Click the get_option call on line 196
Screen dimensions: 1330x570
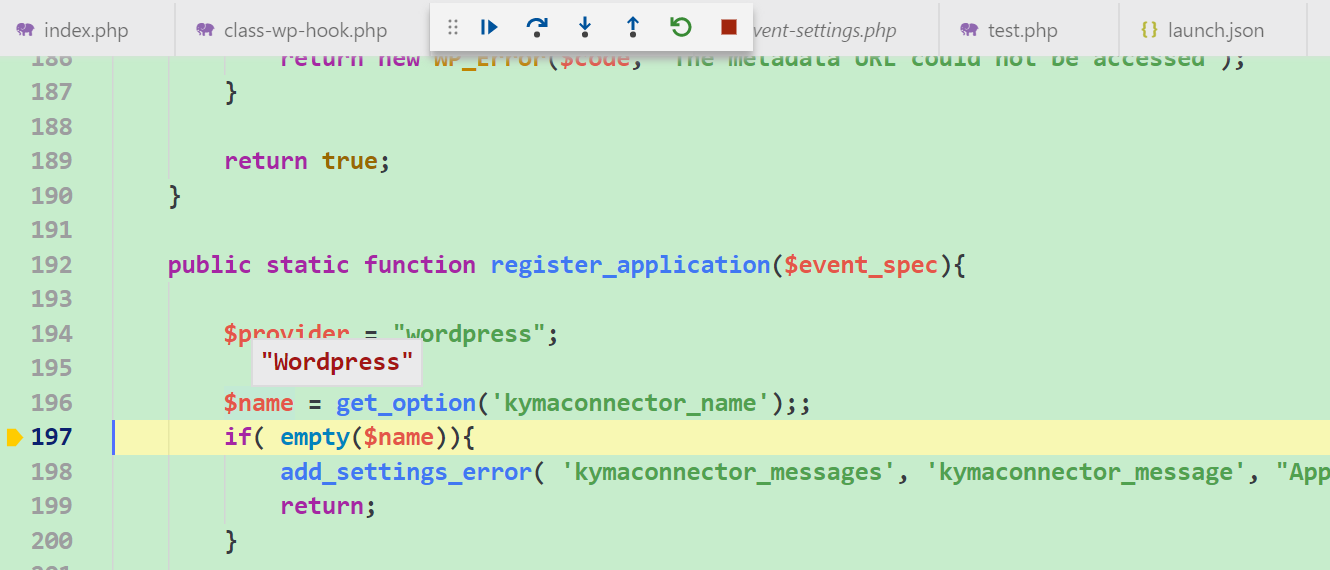(406, 403)
